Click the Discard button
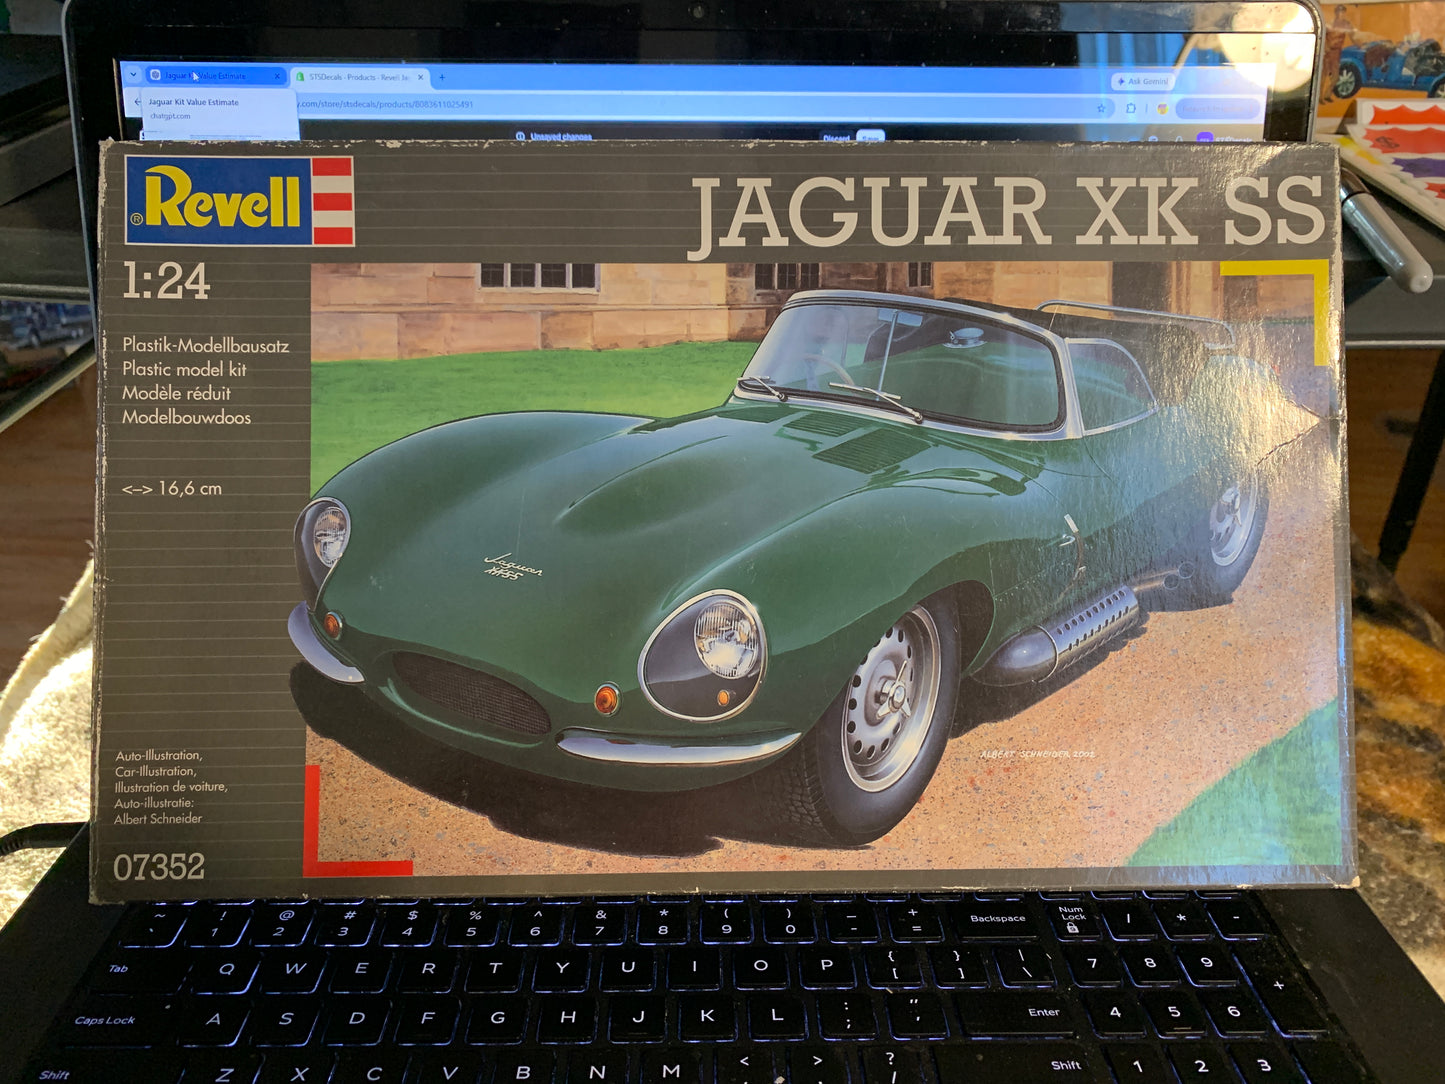1445x1084 pixels. pos(836,138)
